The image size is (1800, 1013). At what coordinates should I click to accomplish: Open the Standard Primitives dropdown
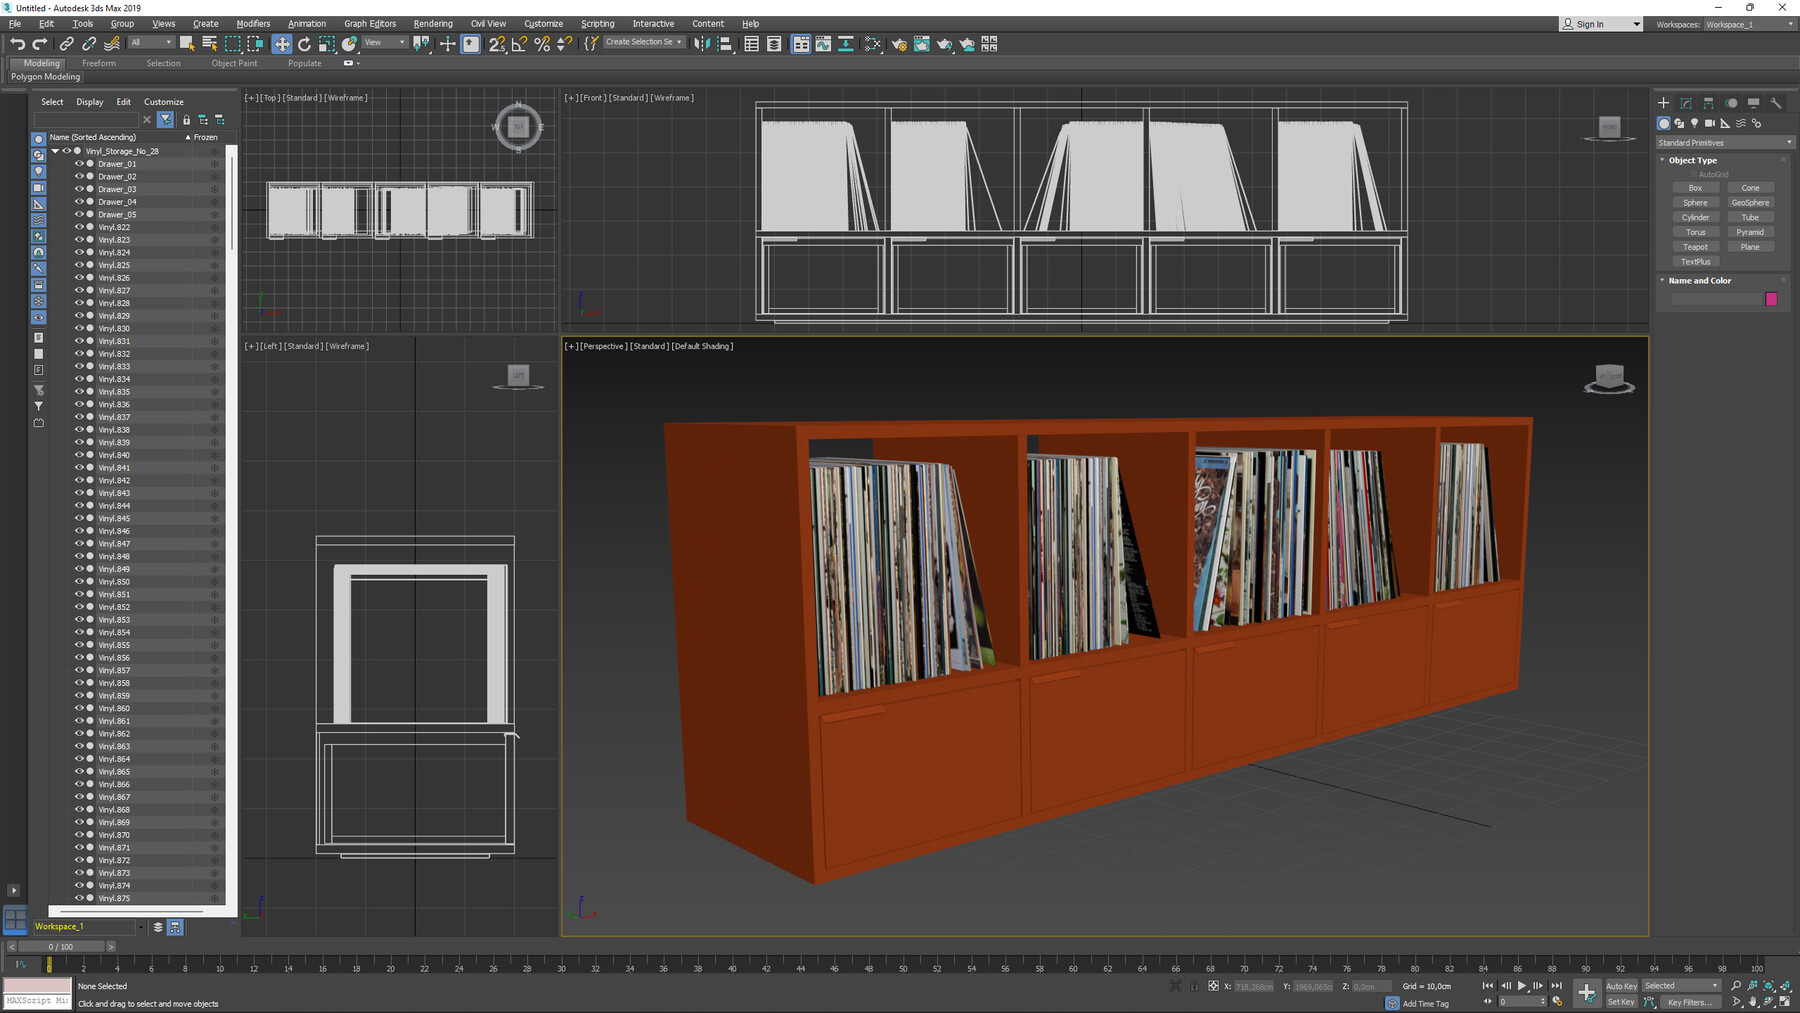pos(1724,142)
